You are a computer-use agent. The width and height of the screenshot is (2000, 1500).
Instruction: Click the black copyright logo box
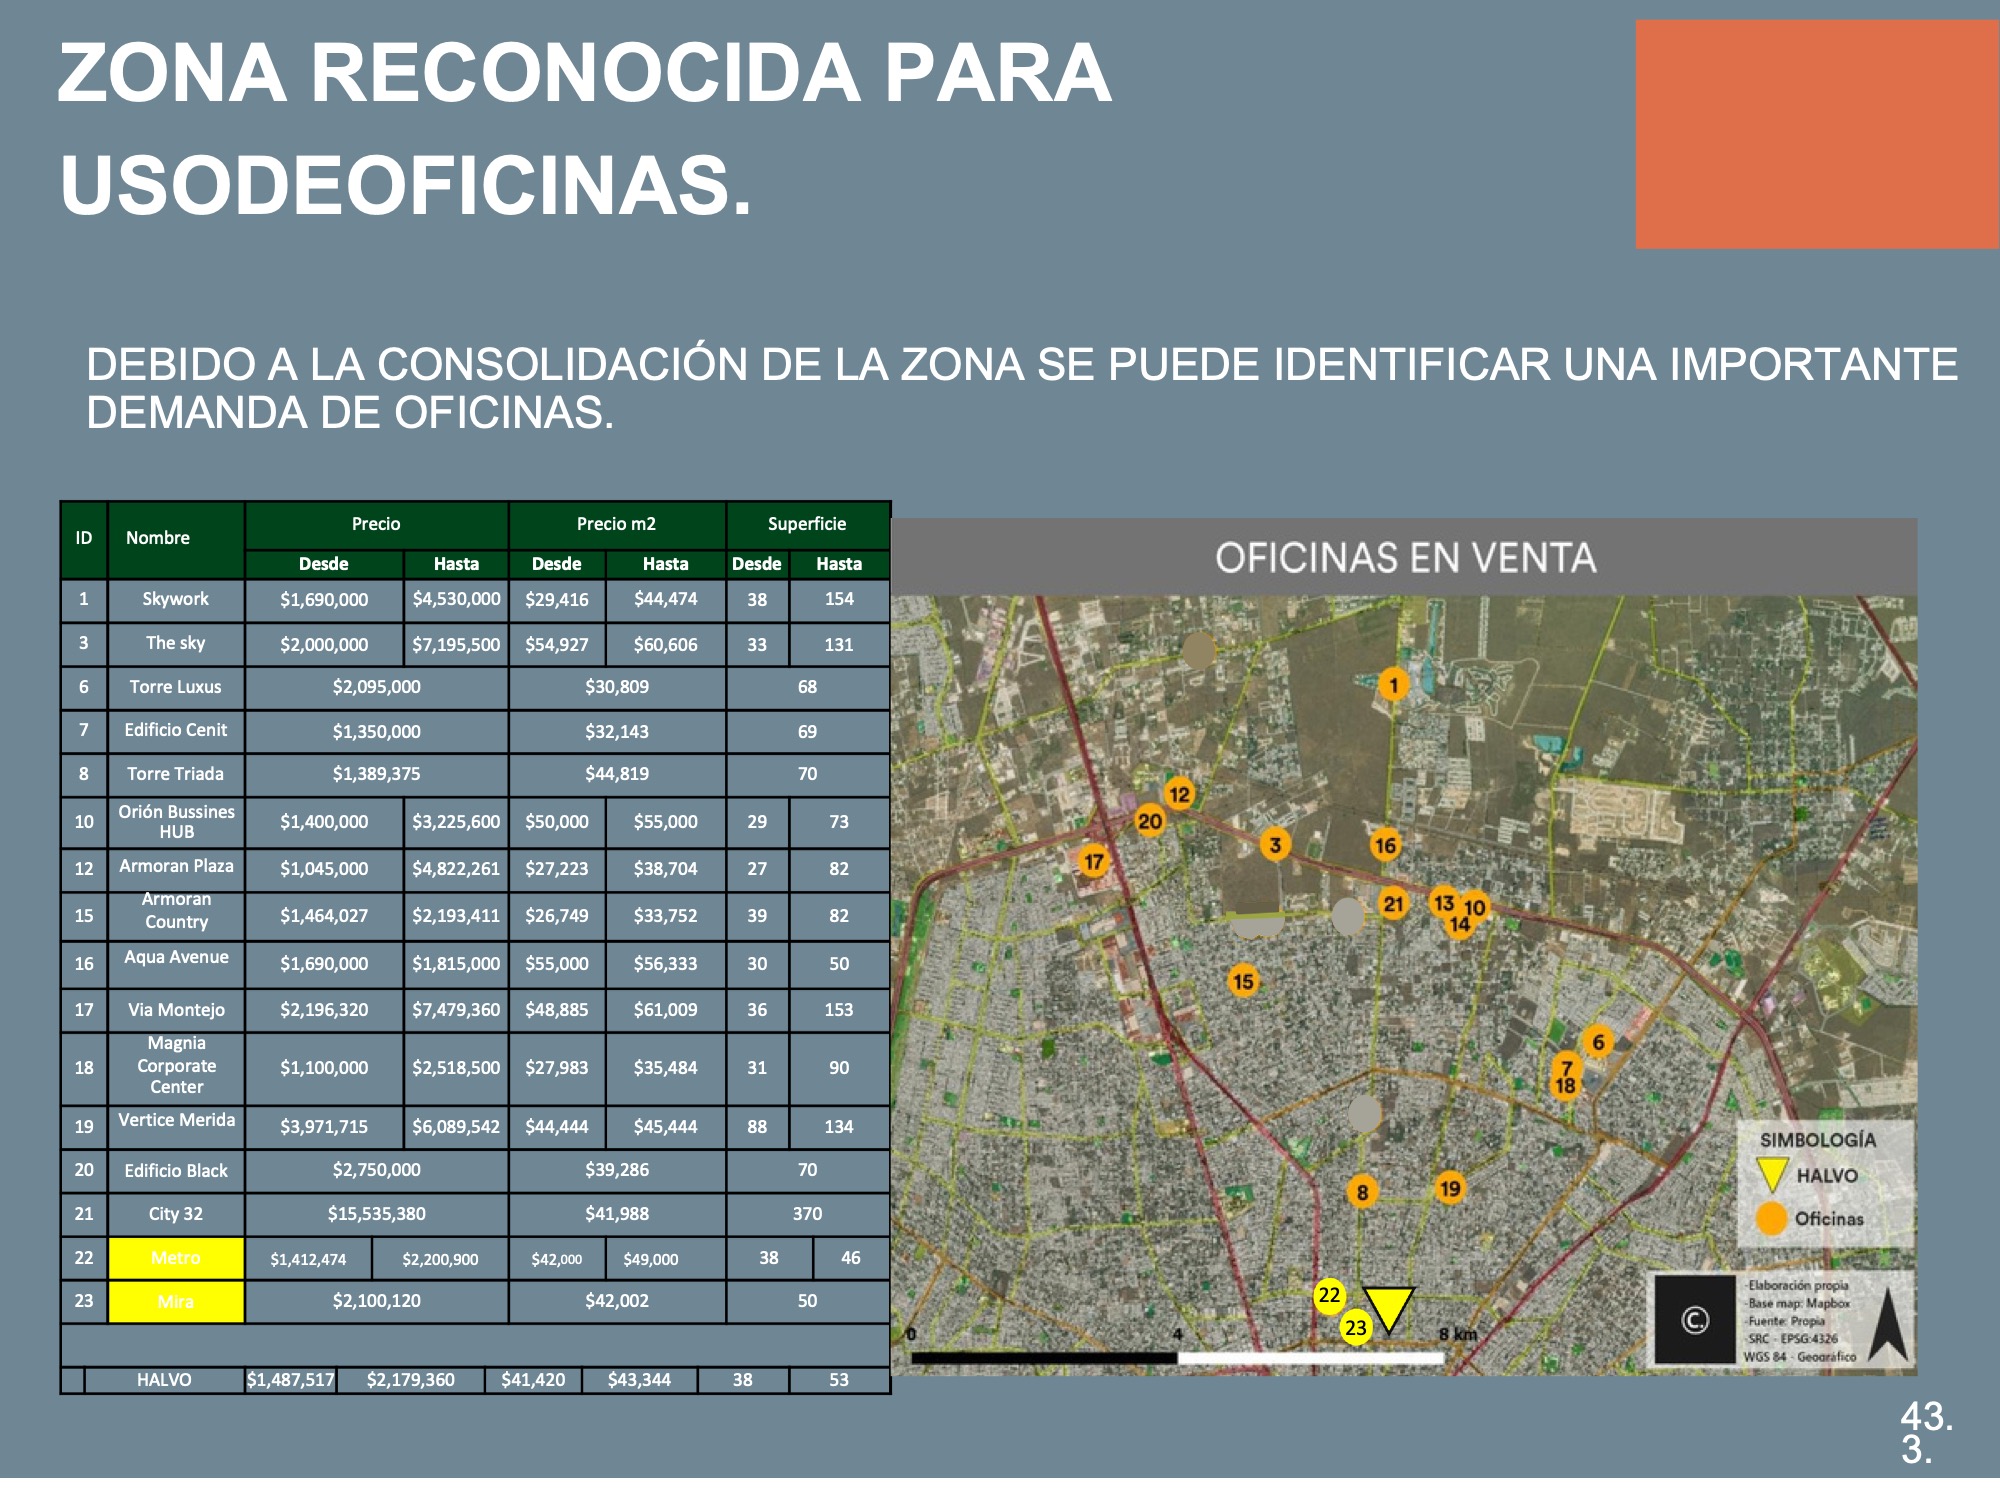(x=1695, y=1319)
